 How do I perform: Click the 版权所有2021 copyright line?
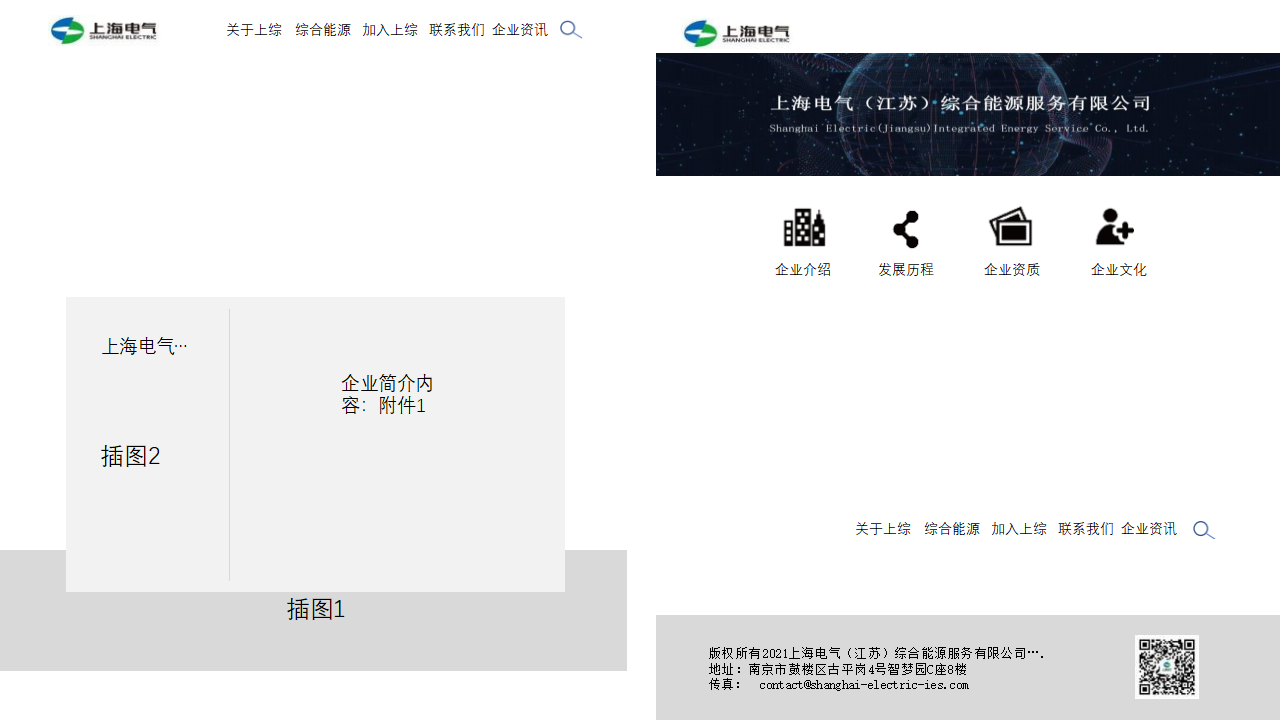pyautogui.click(x=877, y=653)
